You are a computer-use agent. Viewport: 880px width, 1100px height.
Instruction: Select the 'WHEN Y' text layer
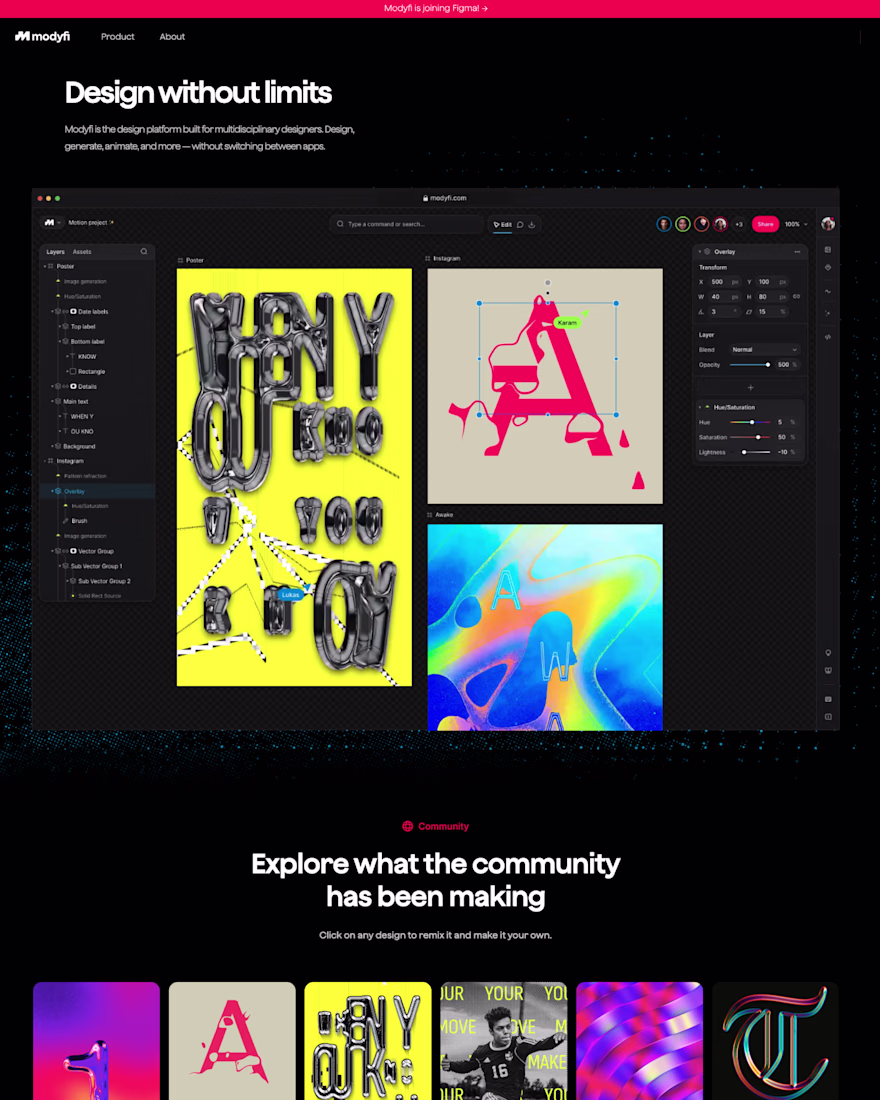[81, 417]
